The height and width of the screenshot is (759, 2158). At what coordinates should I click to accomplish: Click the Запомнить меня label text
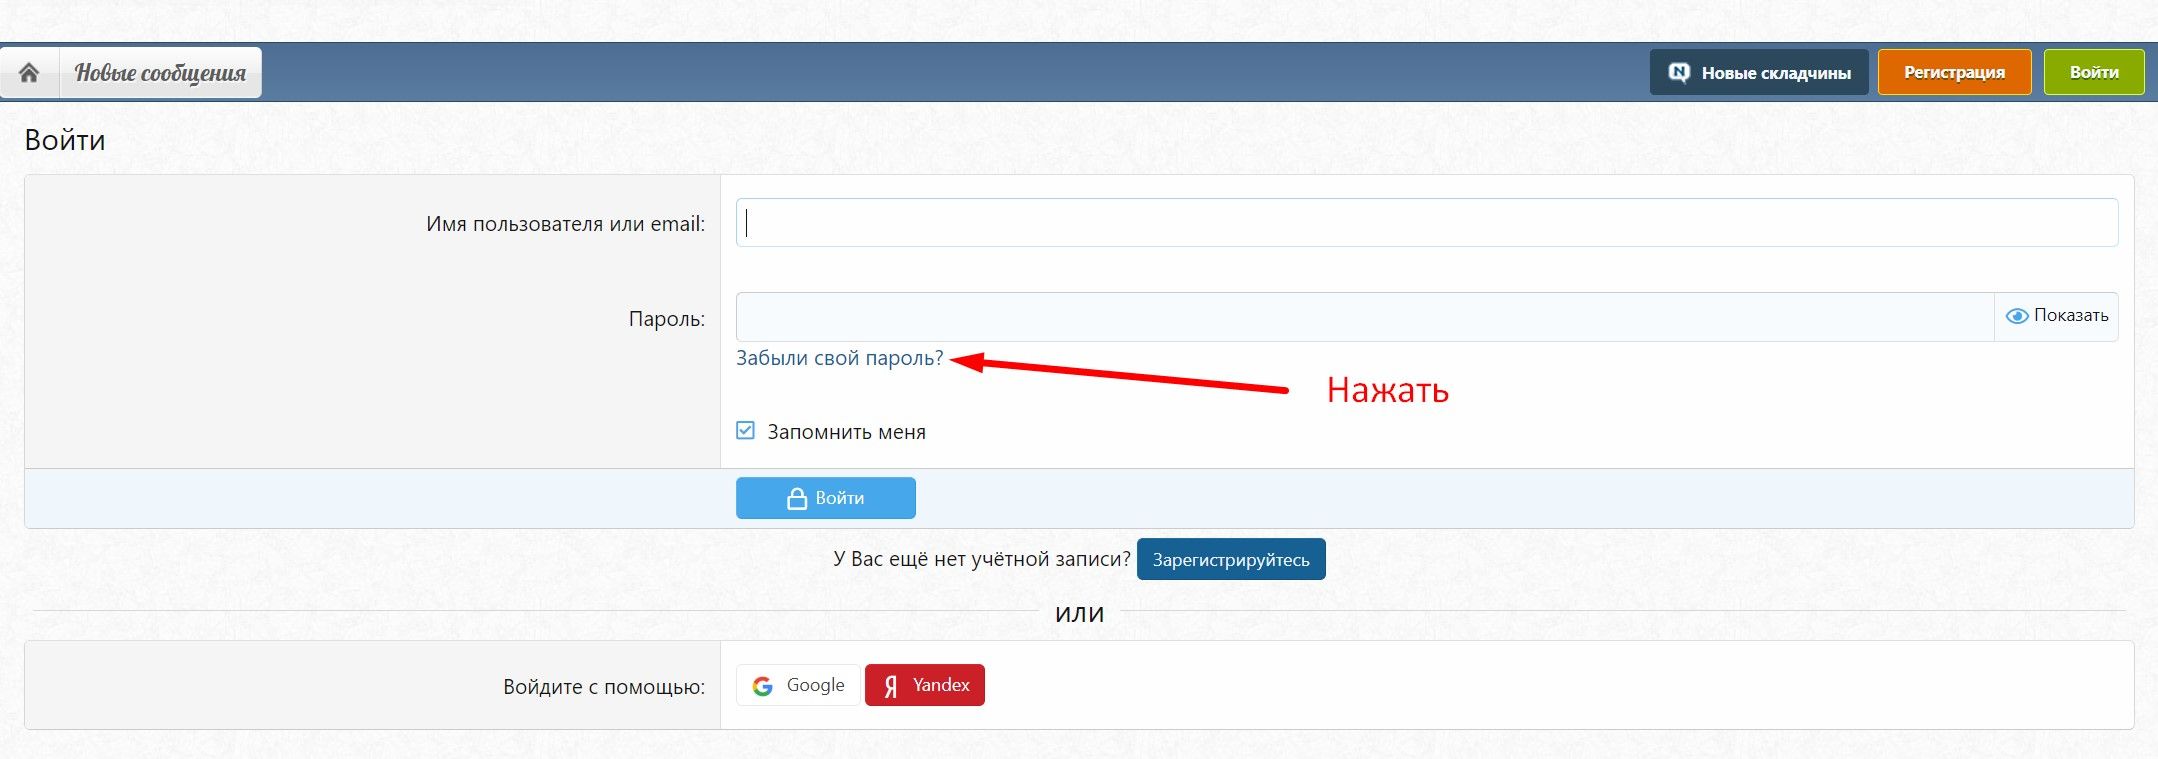(846, 432)
